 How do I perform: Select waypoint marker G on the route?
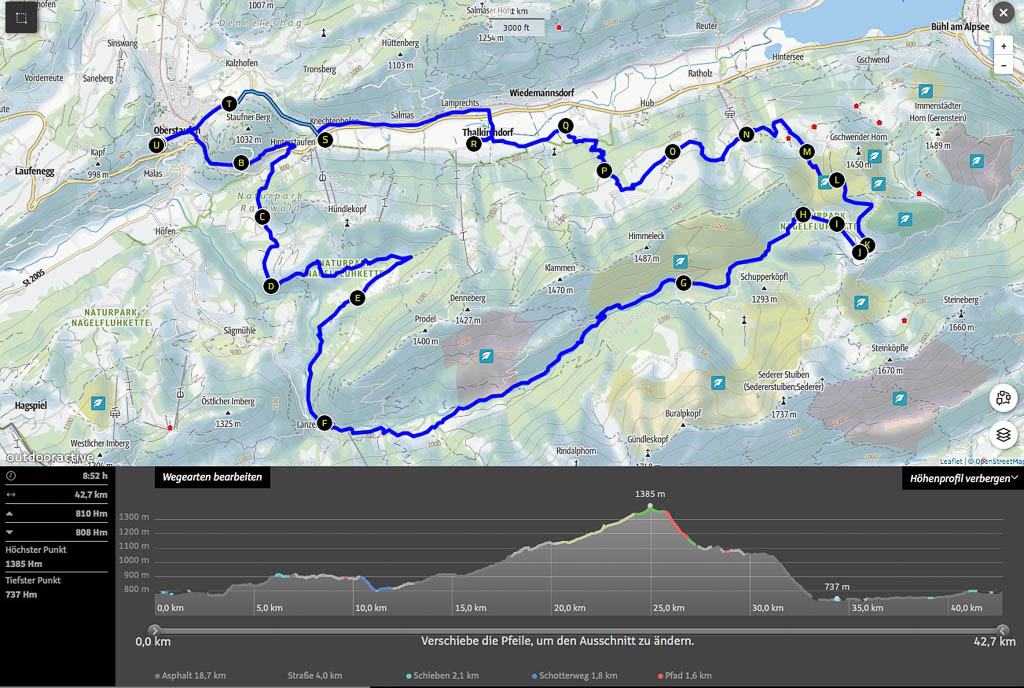tap(683, 282)
